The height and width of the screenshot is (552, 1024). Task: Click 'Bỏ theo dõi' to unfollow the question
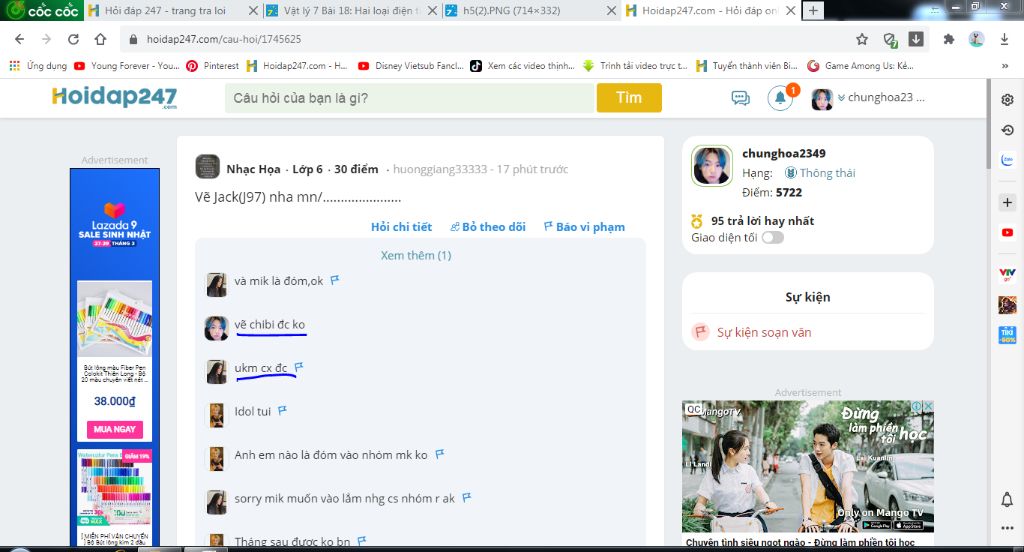coord(488,227)
